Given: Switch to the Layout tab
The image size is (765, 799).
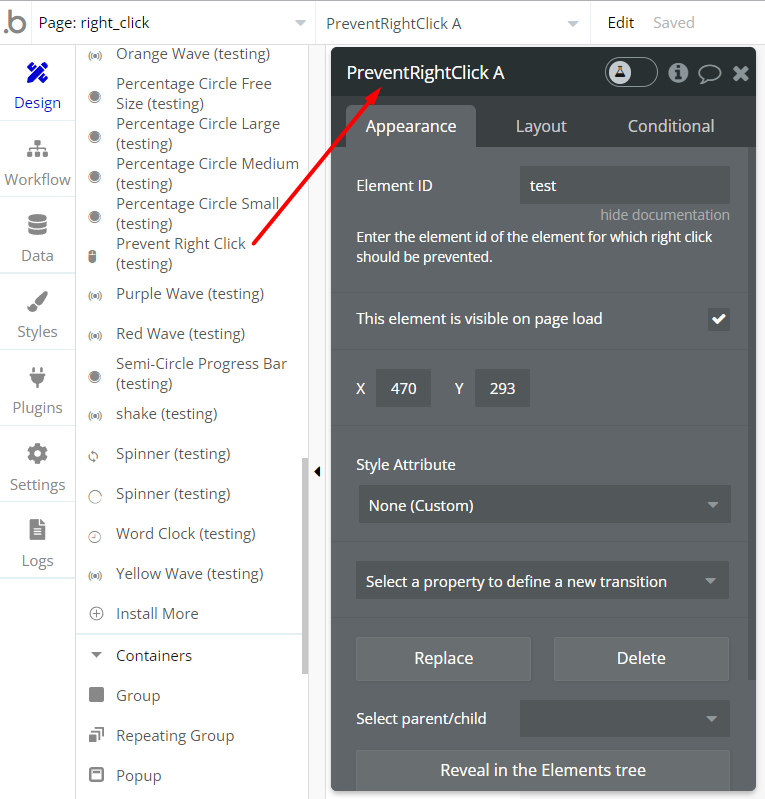Looking at the screenshot, I should point(541,126).
